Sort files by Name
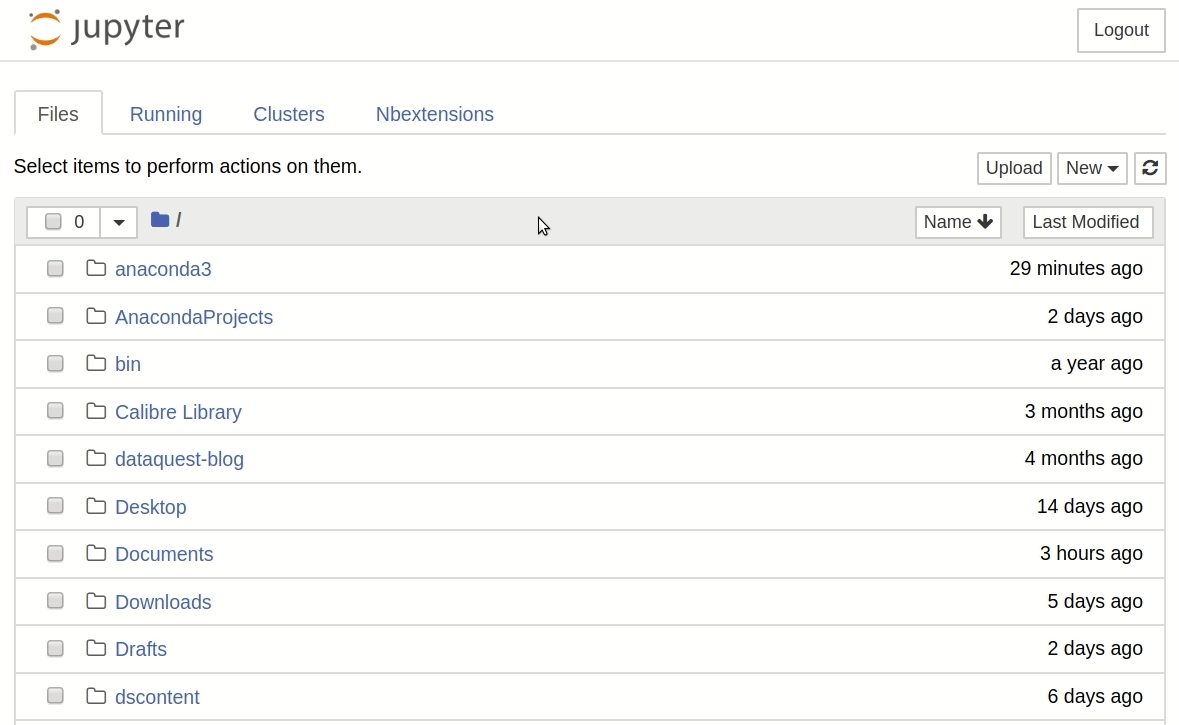1179x725 pixels. pyautogui.click(x=957, y=222)
